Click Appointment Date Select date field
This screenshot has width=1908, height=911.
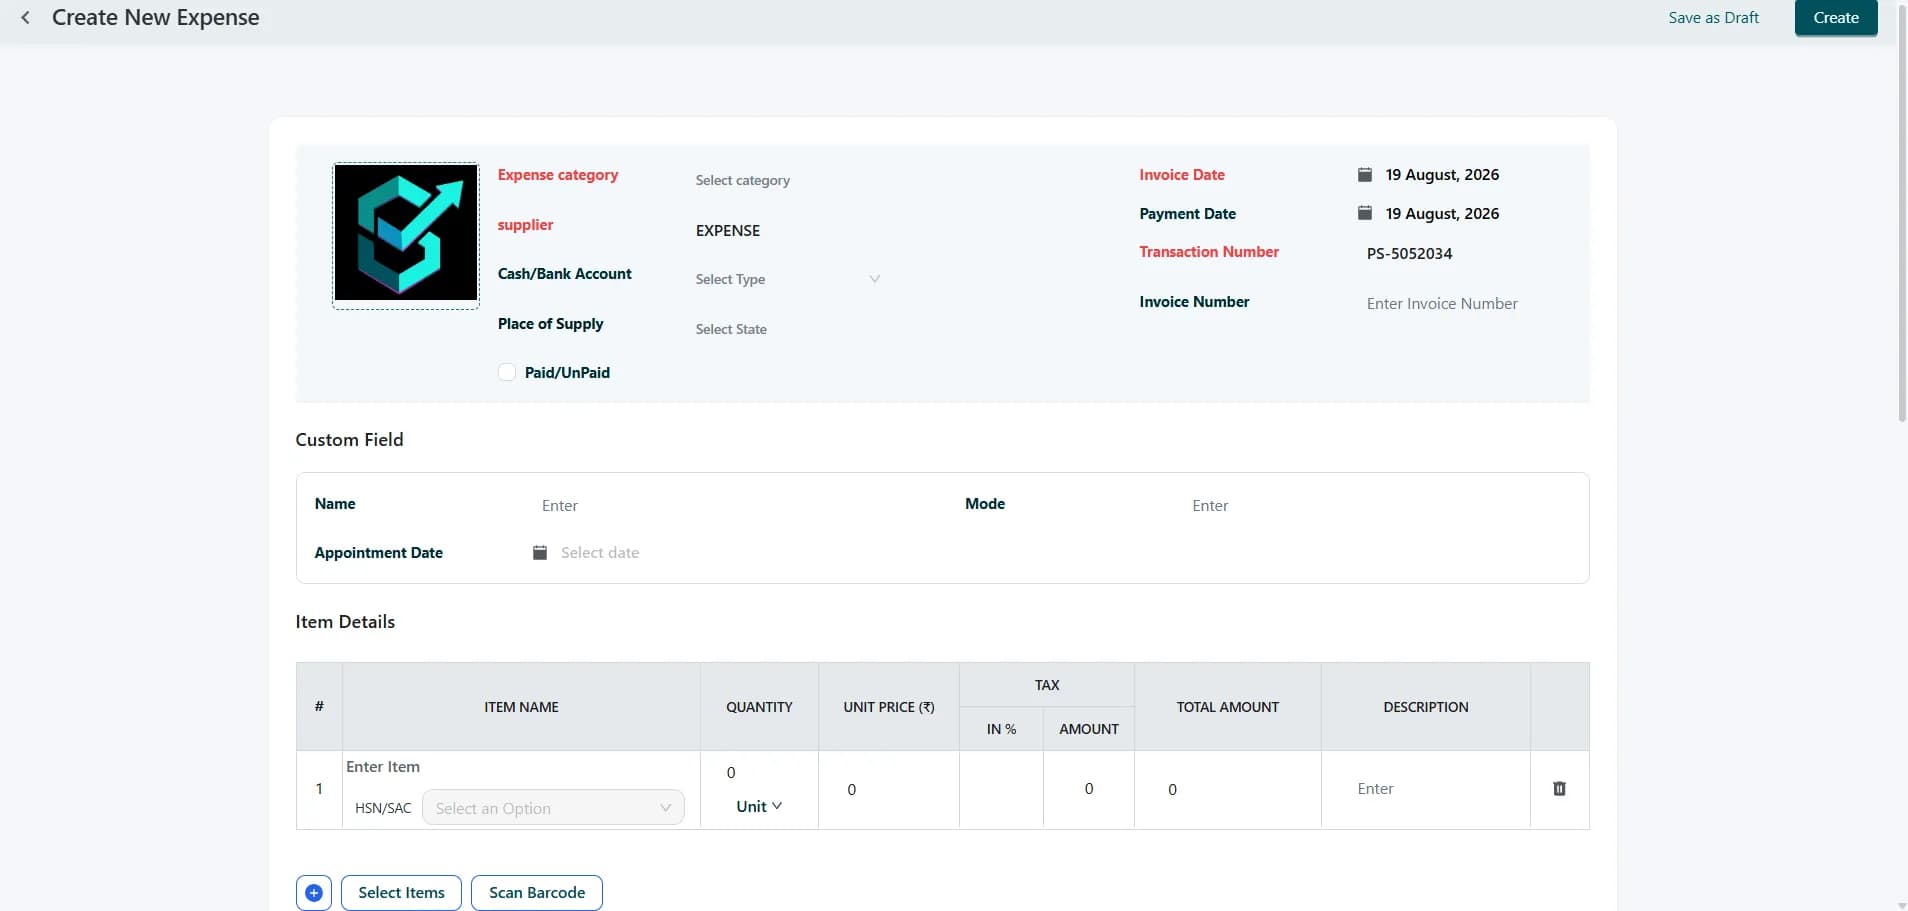[x=600, y=553]
